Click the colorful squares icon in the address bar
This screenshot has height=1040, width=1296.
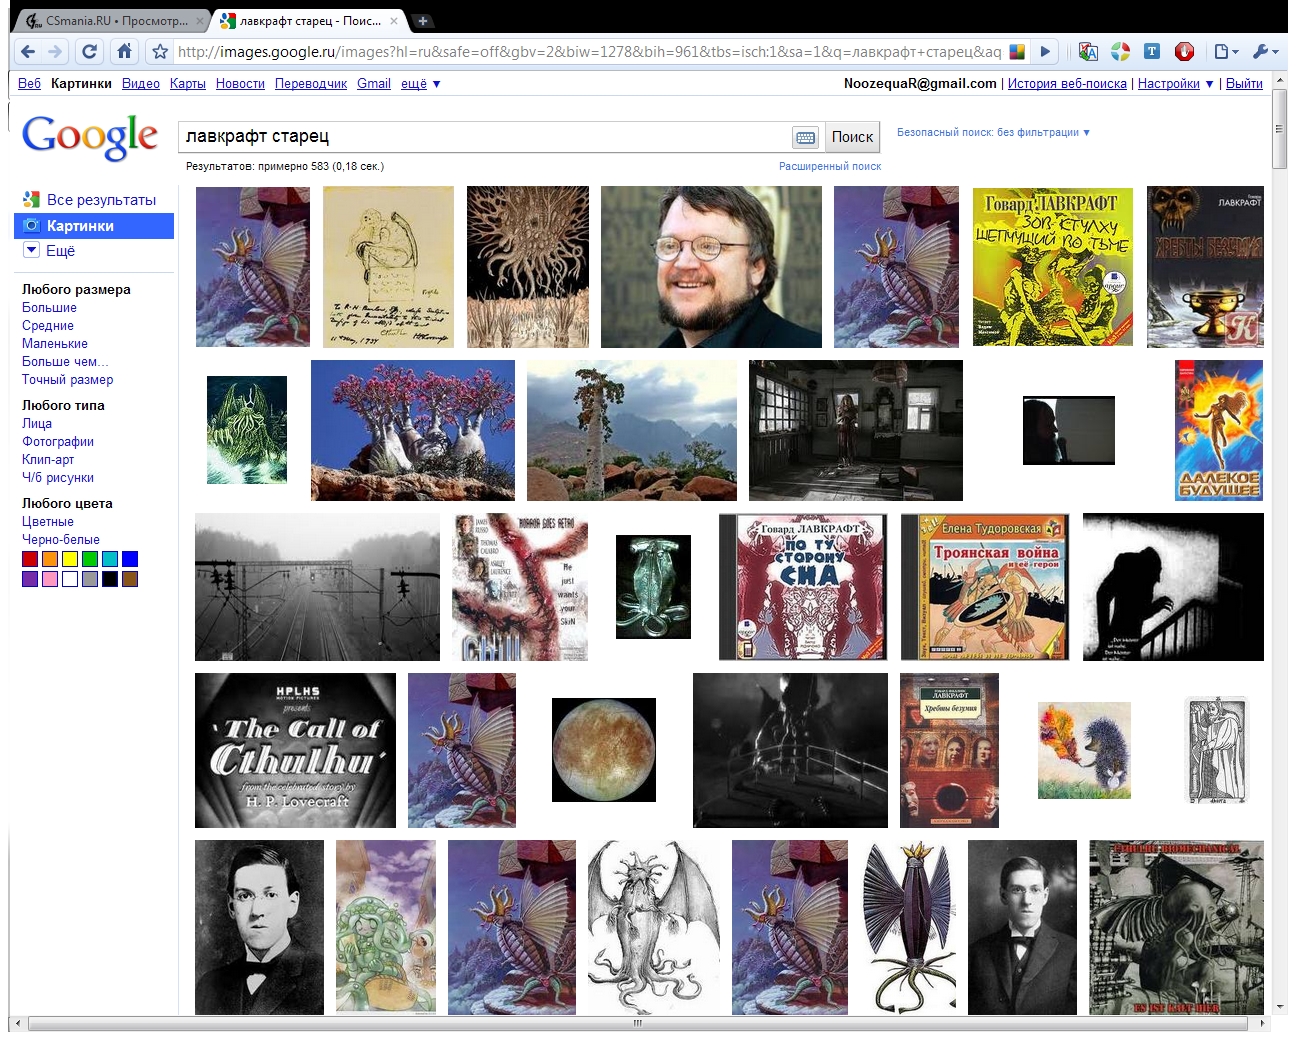(1017, 52)
